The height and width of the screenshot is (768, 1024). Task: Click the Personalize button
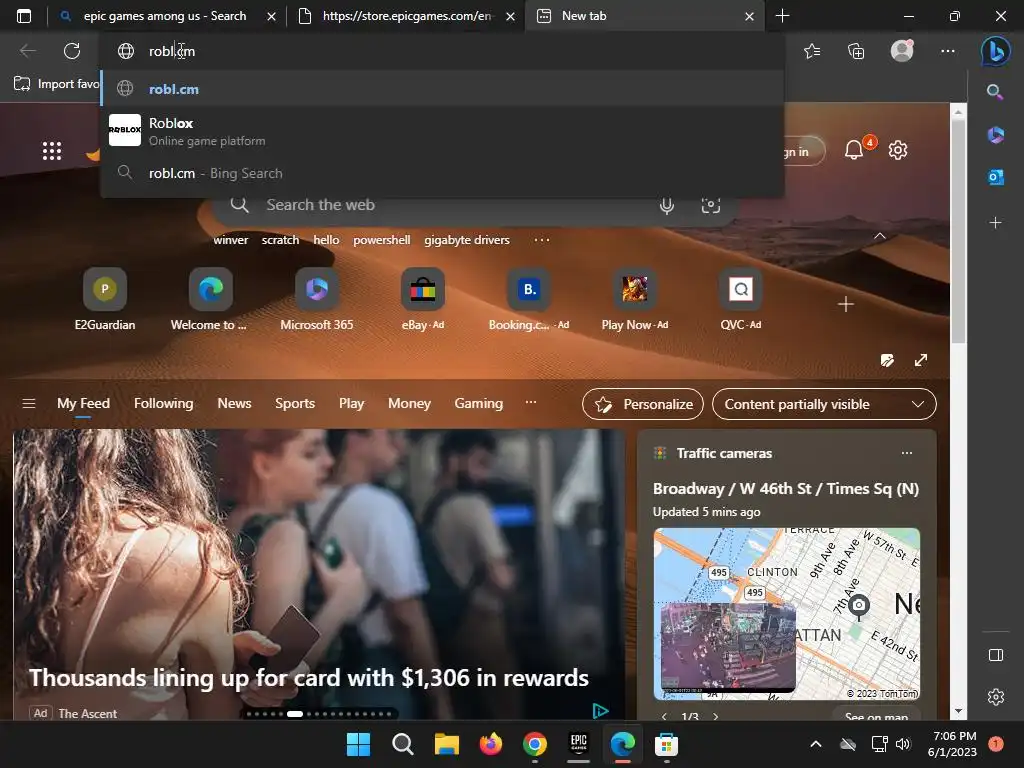pos(643,404)
